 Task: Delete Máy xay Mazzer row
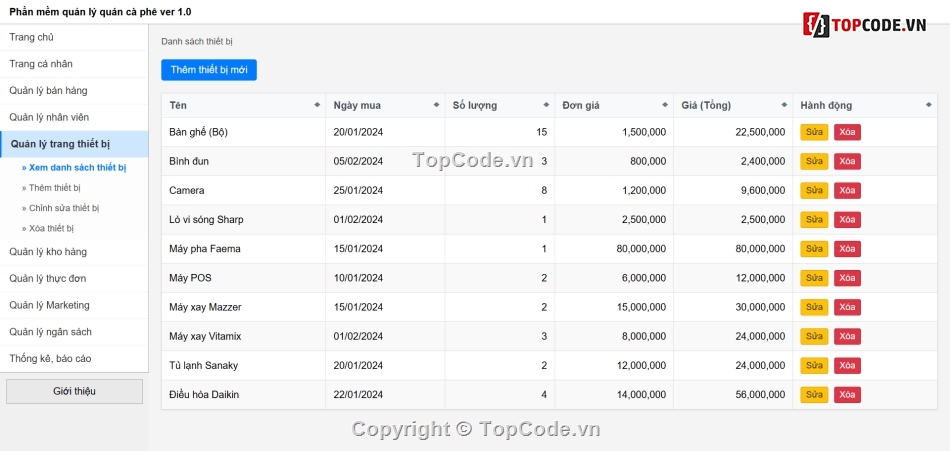(x=847, y=307)
